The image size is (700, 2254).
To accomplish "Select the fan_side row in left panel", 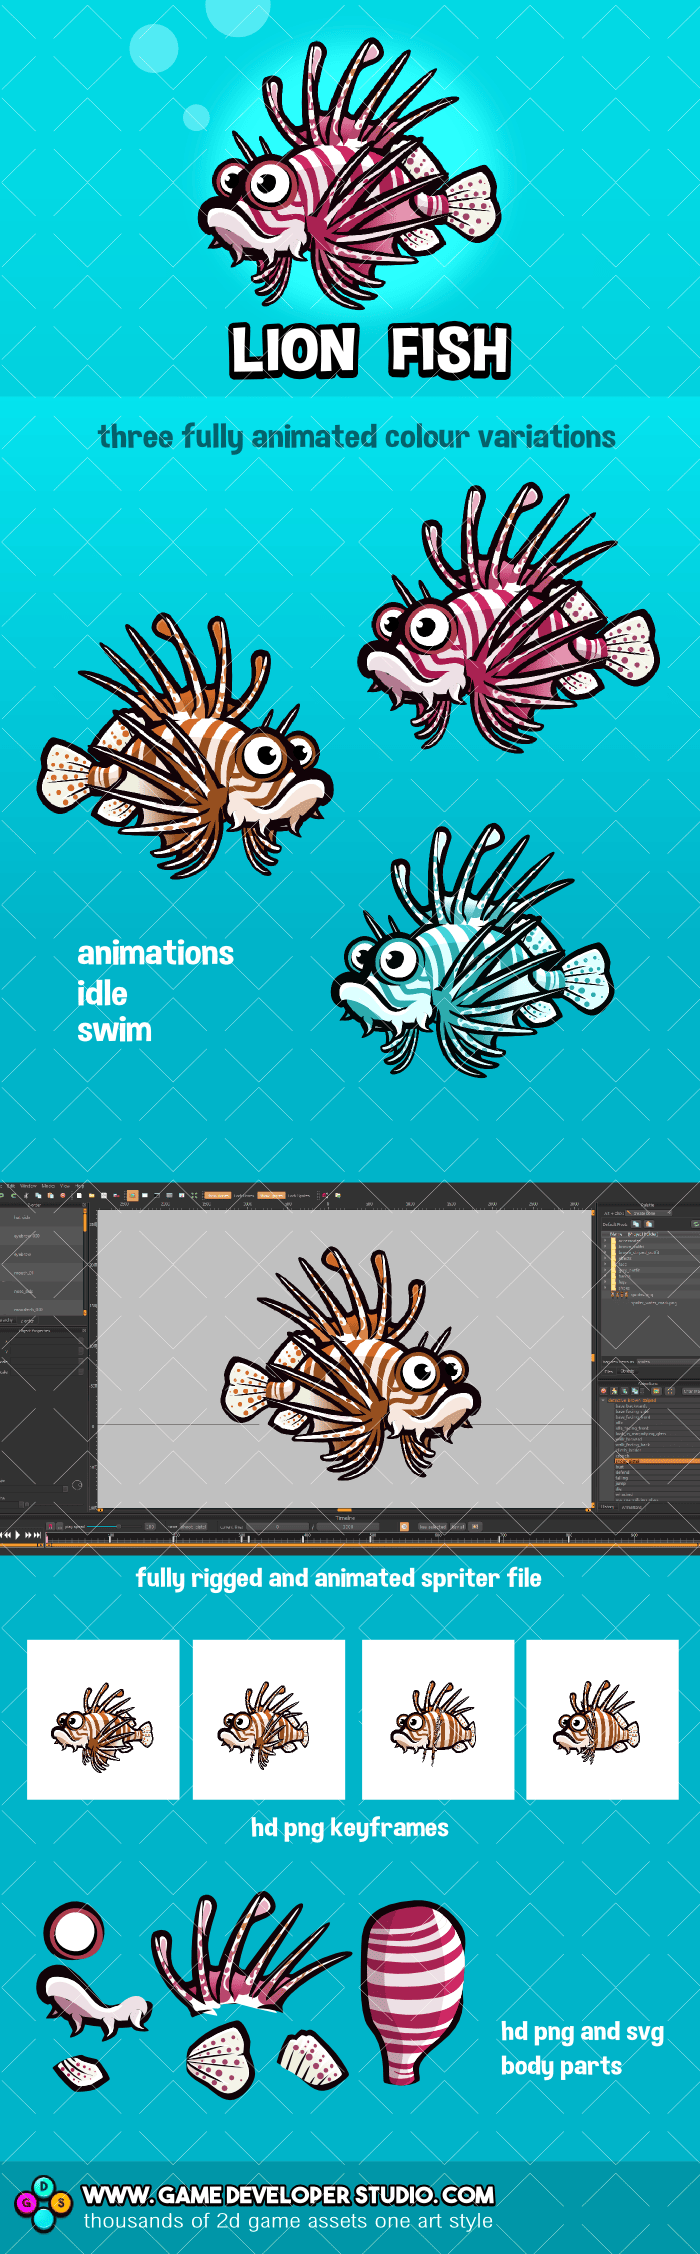I will [42, 1217].
